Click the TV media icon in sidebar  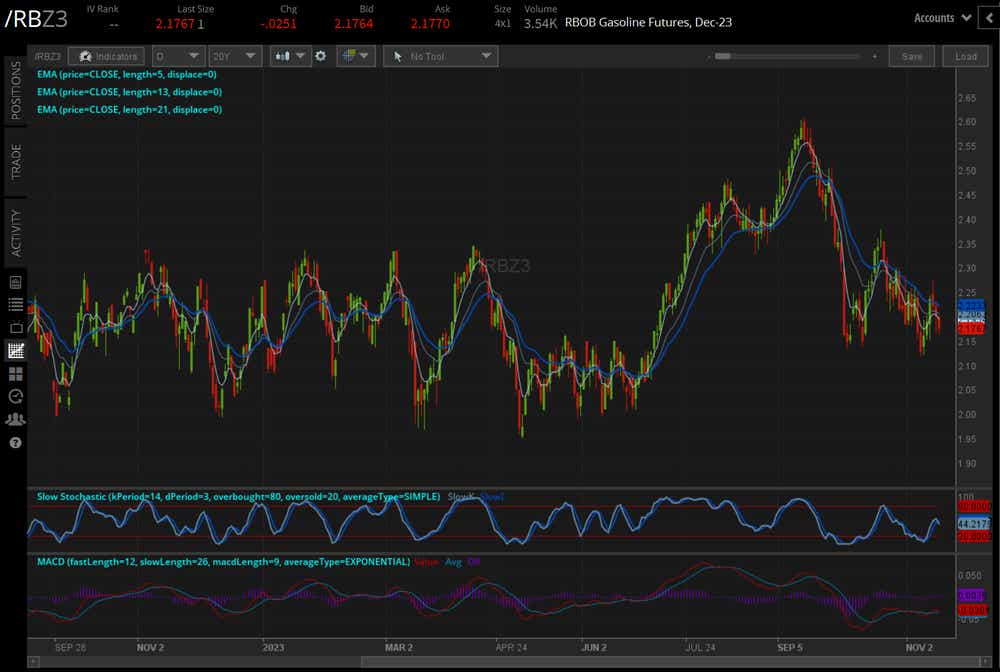pyautogui.click(x=15, y=327)
